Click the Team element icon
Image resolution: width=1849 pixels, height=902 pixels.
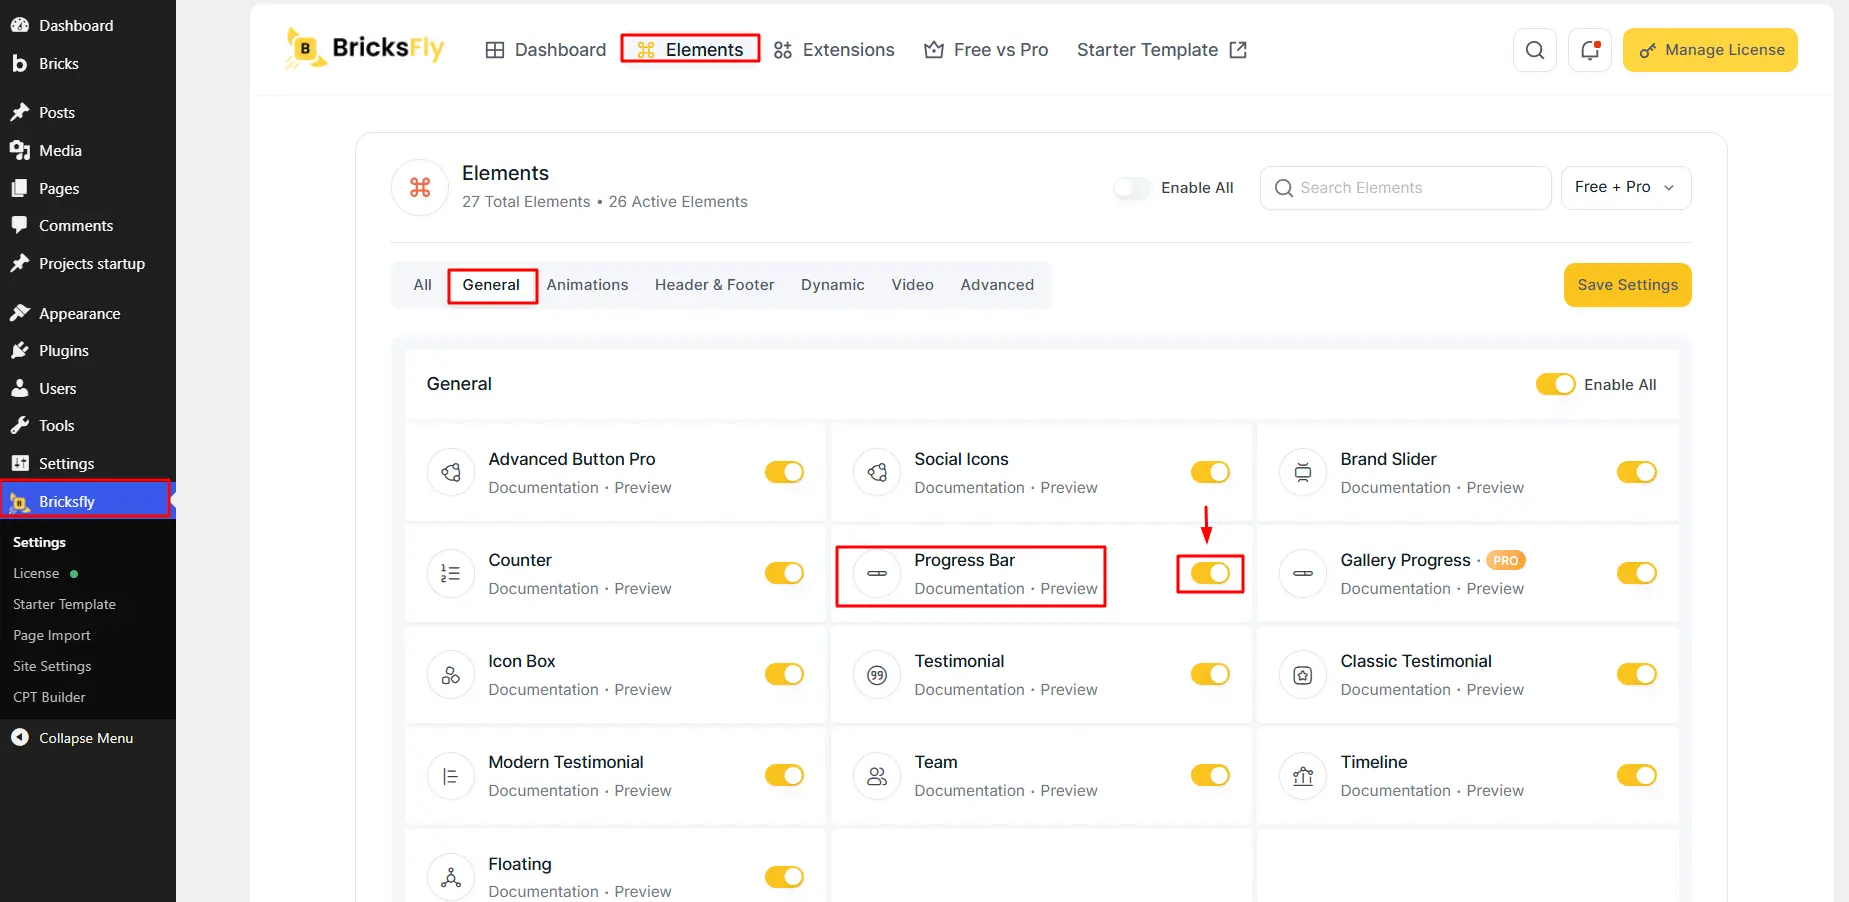(x=877, y=776)
